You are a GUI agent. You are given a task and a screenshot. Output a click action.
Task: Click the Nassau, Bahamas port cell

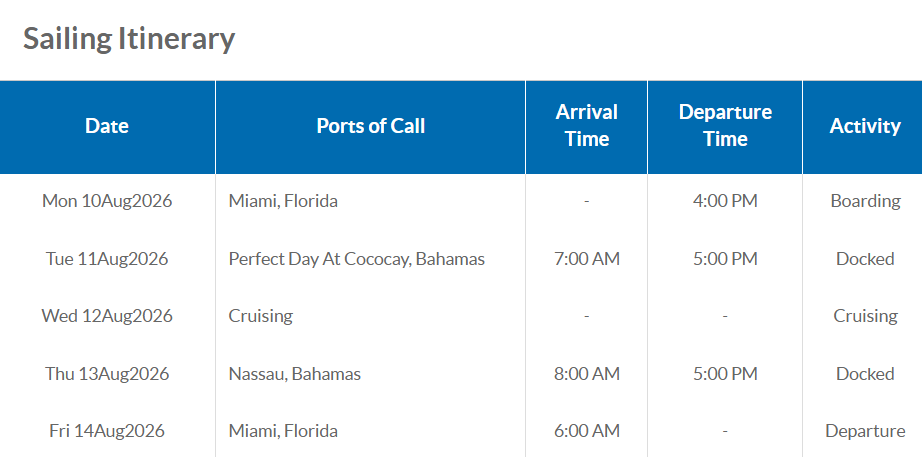point(294,374)
